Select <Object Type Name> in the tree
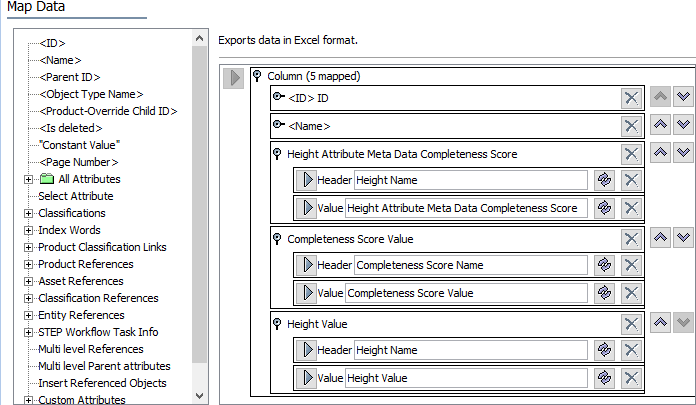 (x=91, y=94)
